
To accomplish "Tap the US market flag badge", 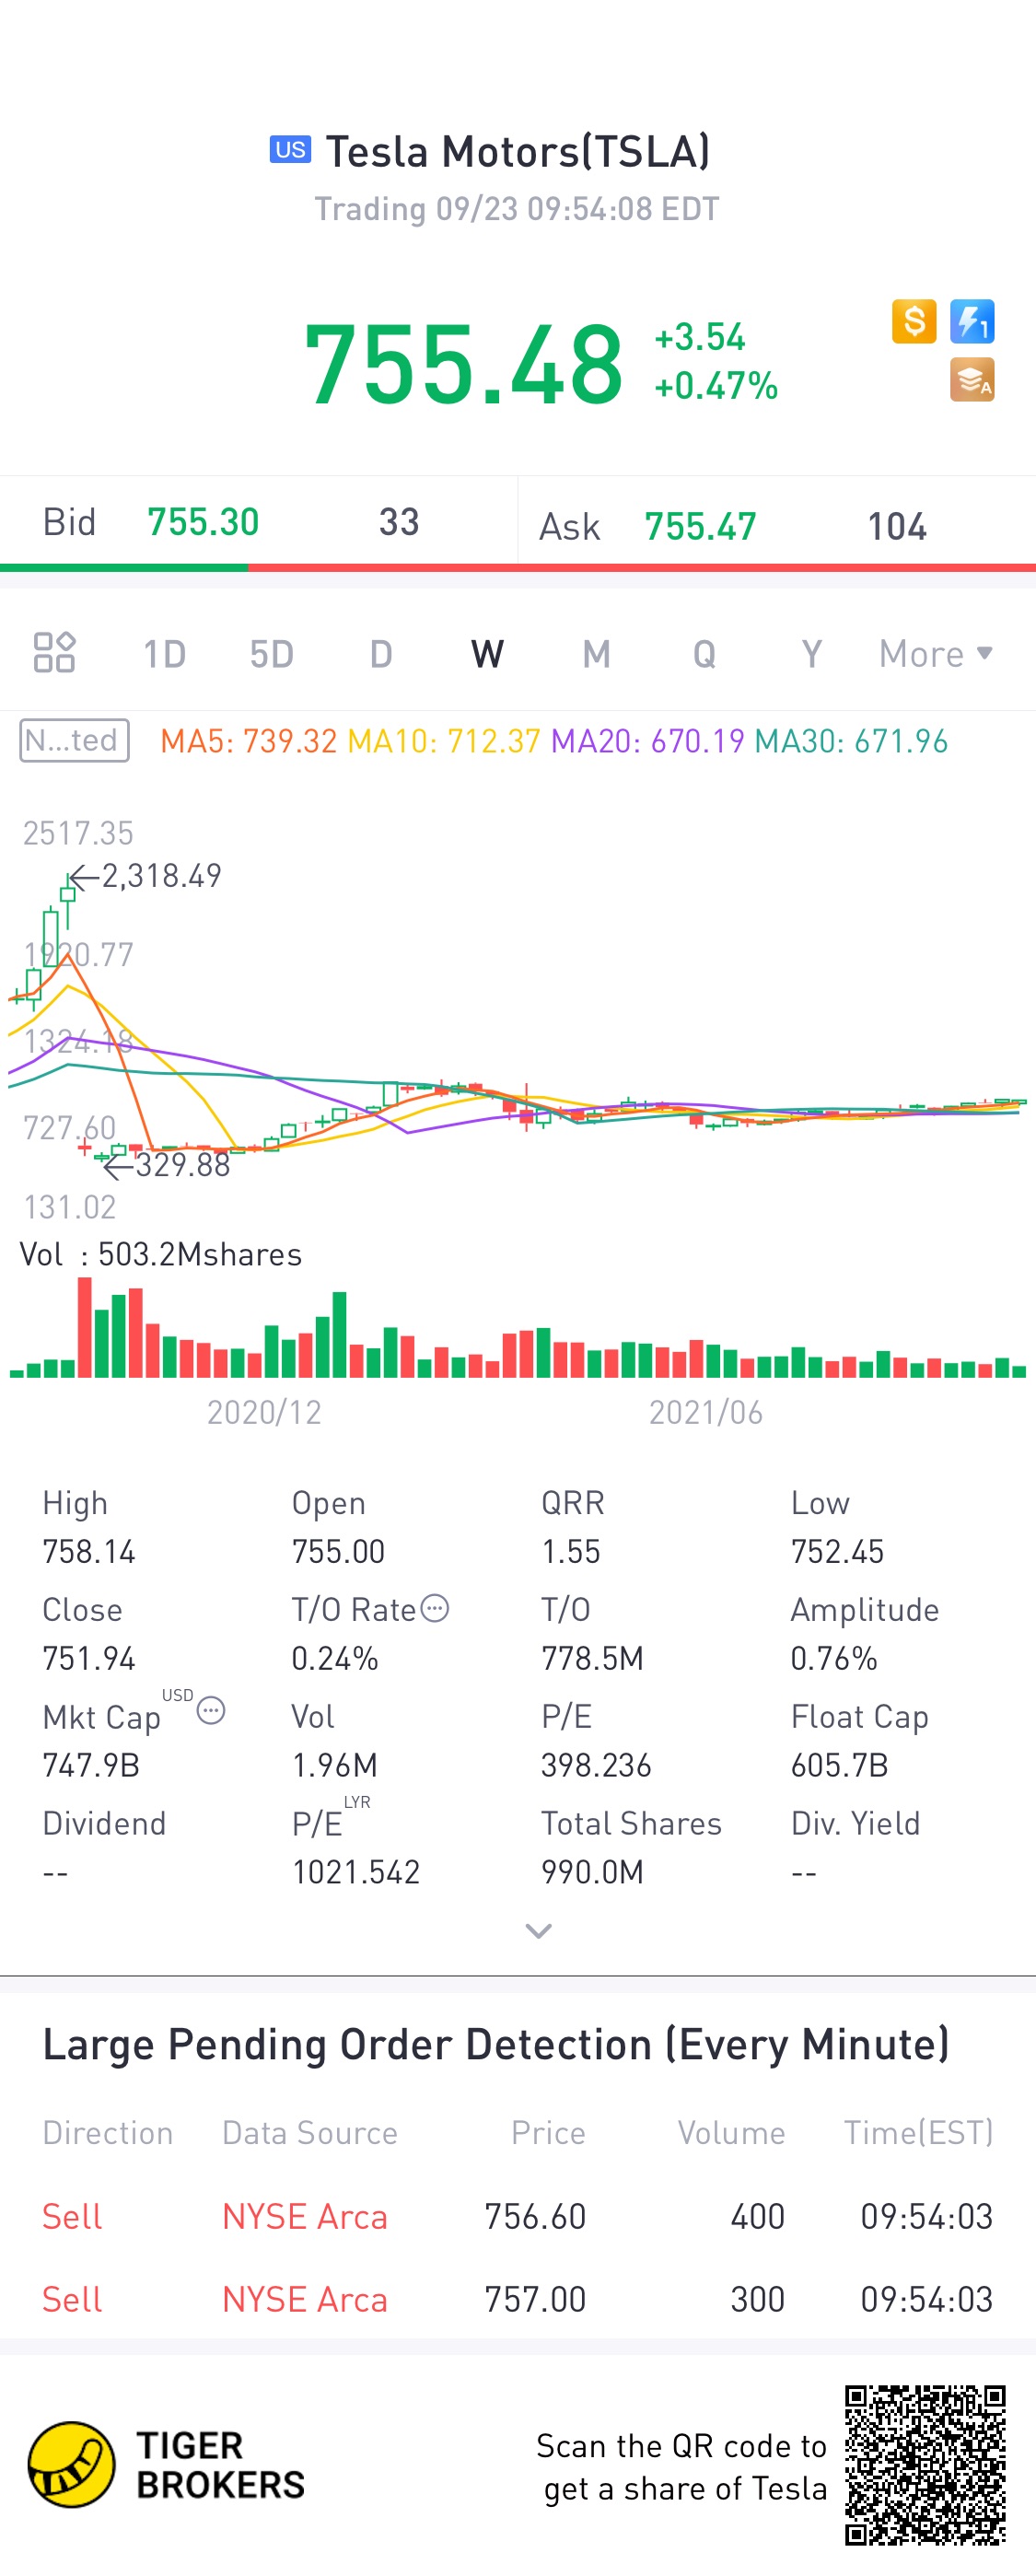I will coord(290,150).
